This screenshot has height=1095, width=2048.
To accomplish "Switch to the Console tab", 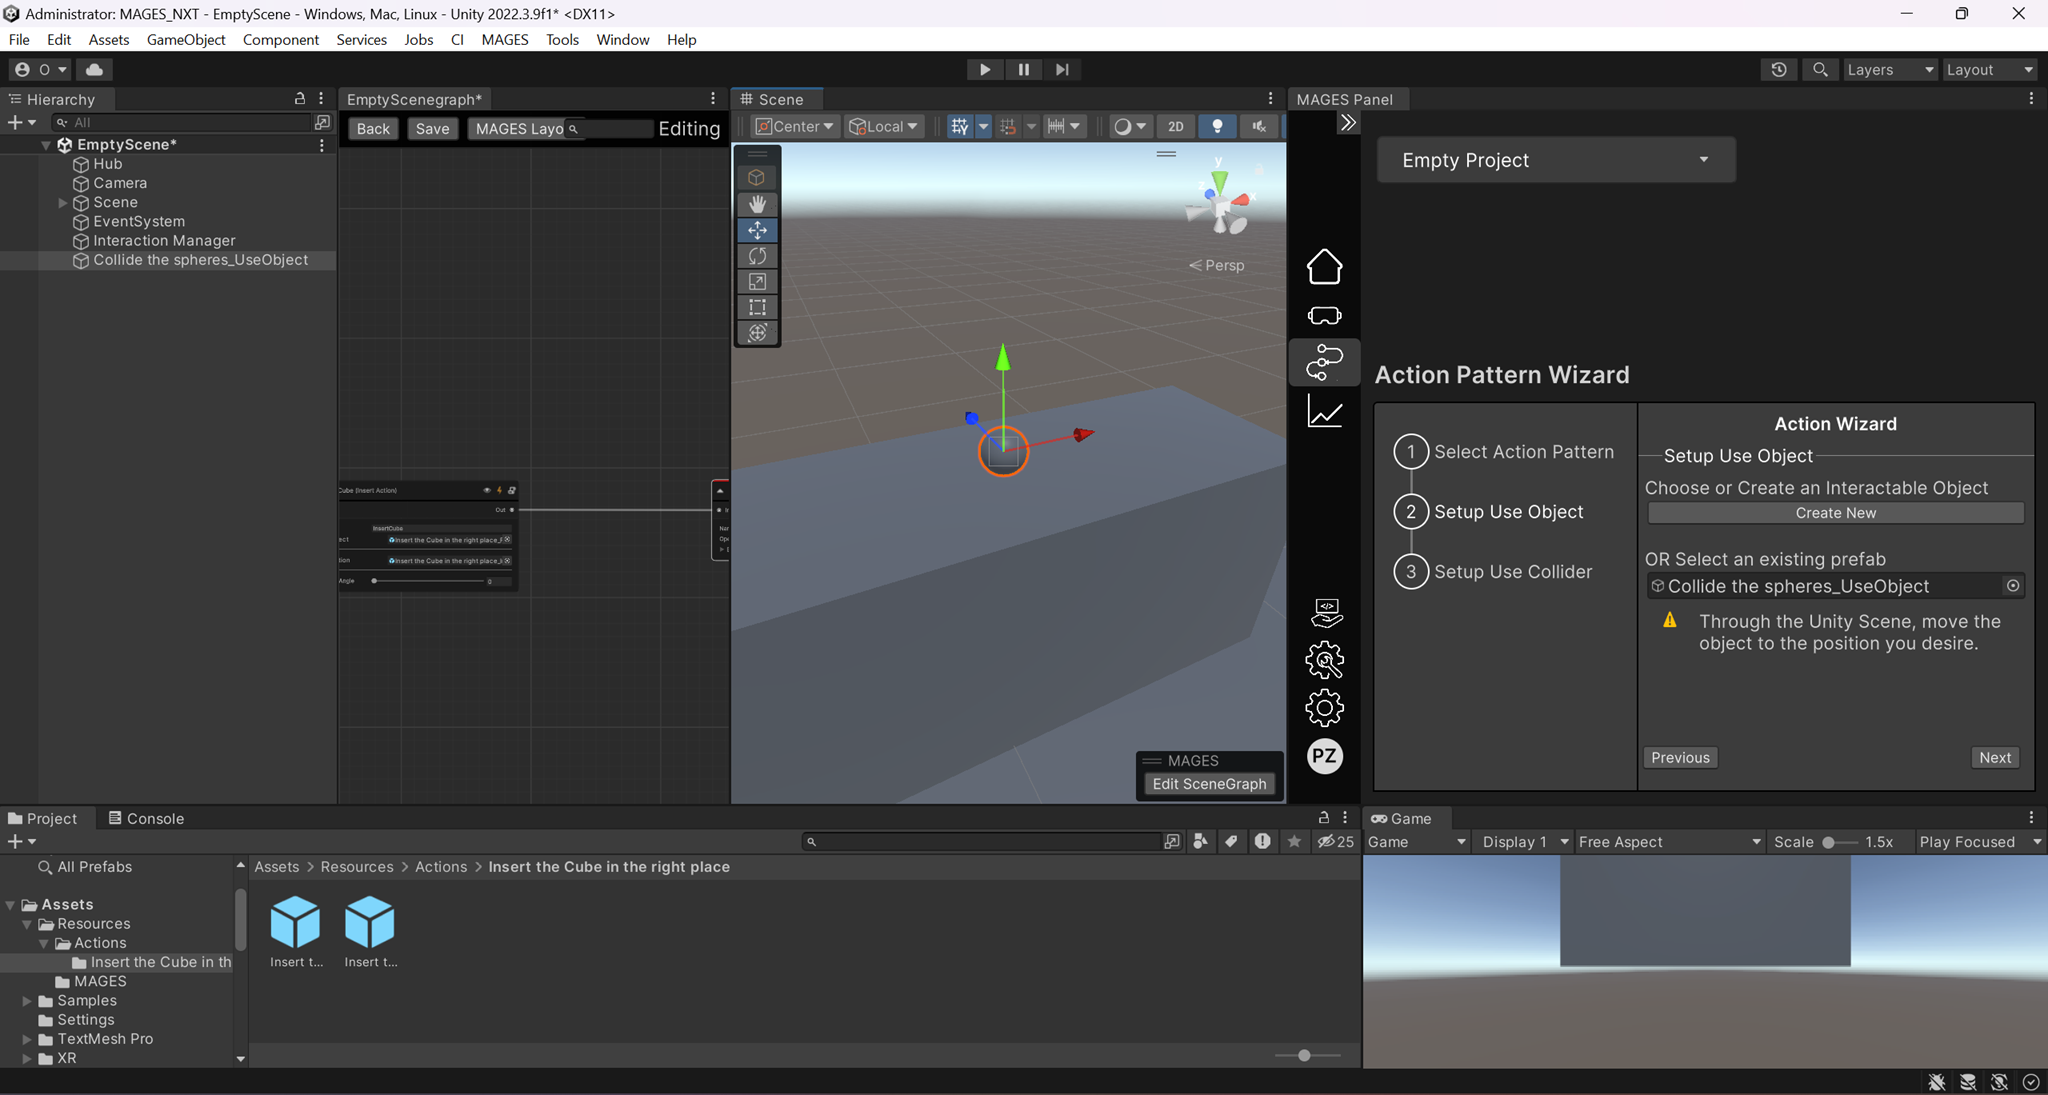I will point(146,818).
